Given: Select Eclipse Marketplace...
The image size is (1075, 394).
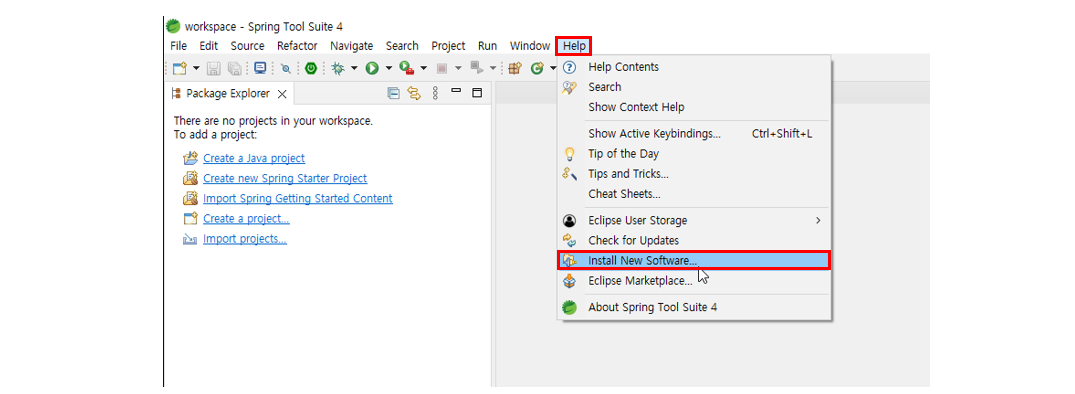Looking at the screenshot, I should coord(694,281).
